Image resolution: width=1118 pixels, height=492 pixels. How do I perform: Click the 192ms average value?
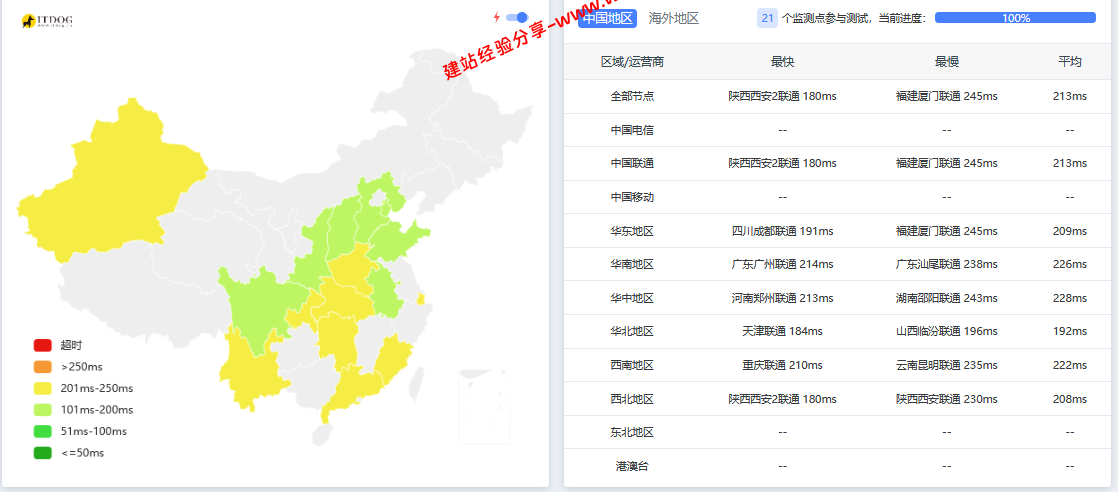[x=1070, y=332]
